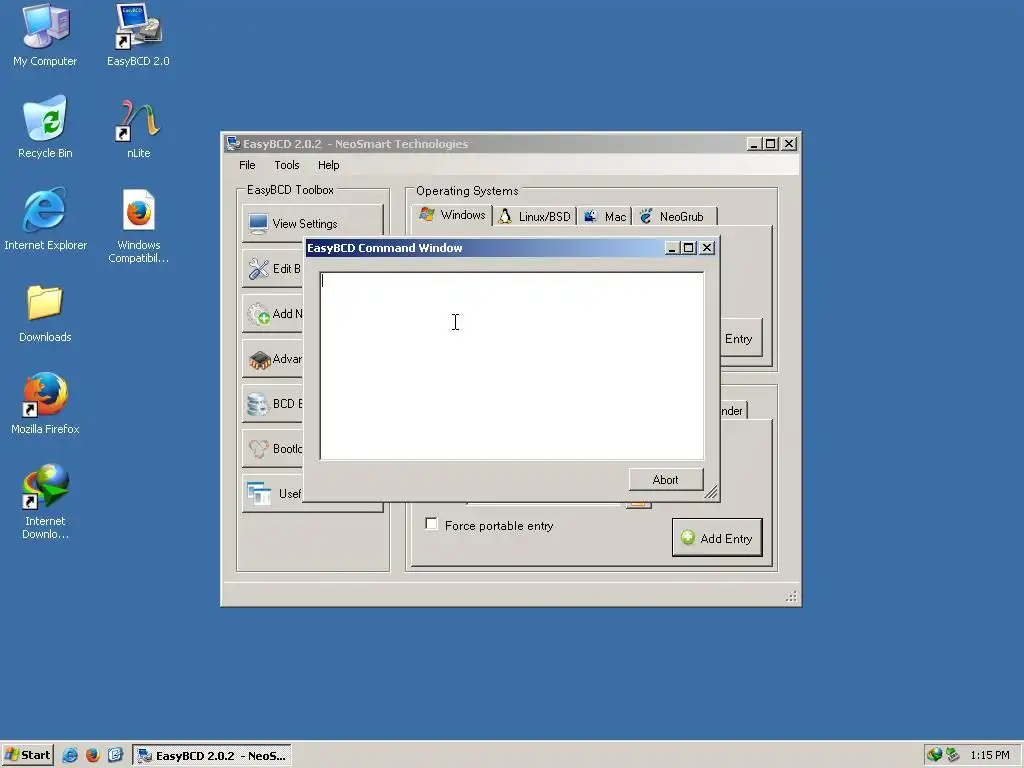The height and width of the screenshot is (768, 1024).
Task: Open the My Computer desktop icon
Action: pyautogui.click(x=44, y=36)
